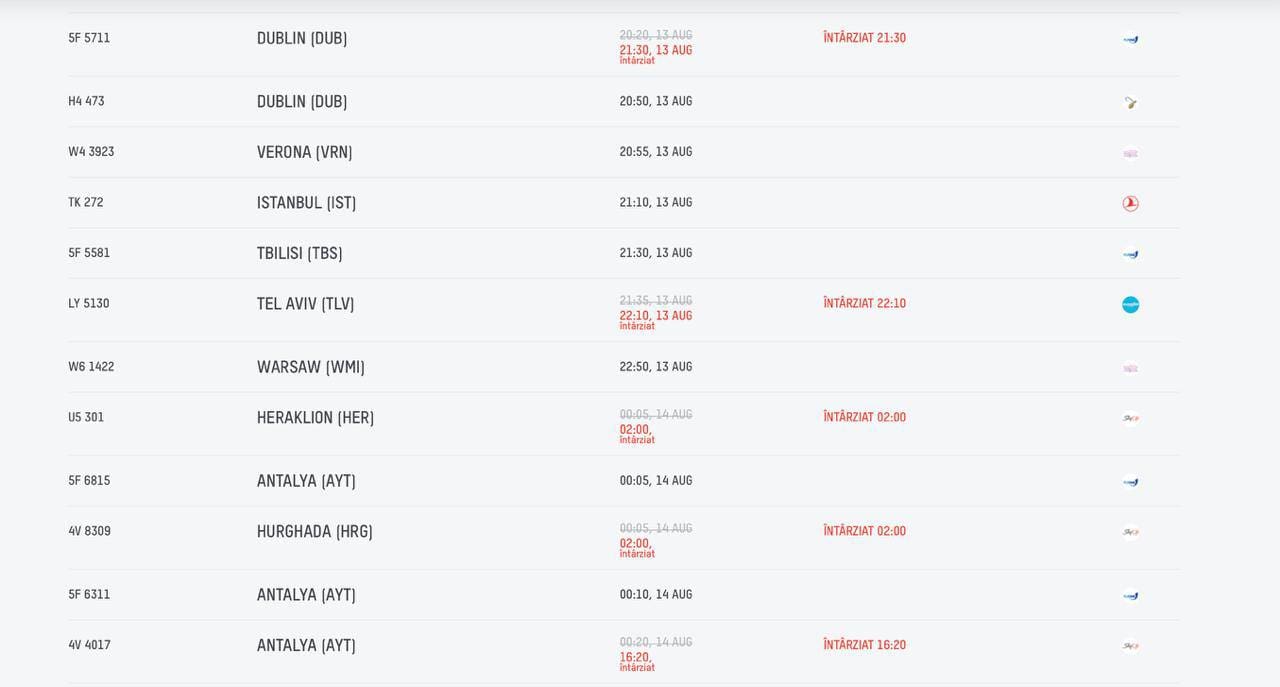This screenshot has height=687, width=1280.
Task: Click flight number H4 473
Action: click(86, 101)
